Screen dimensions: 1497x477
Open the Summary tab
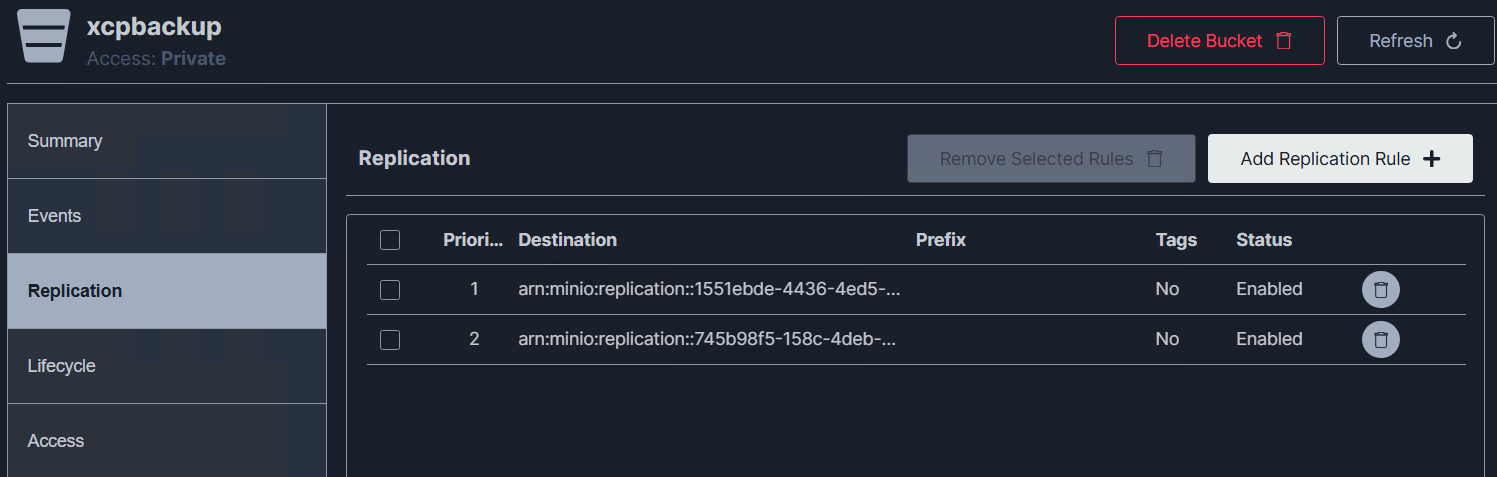point(166,141)
